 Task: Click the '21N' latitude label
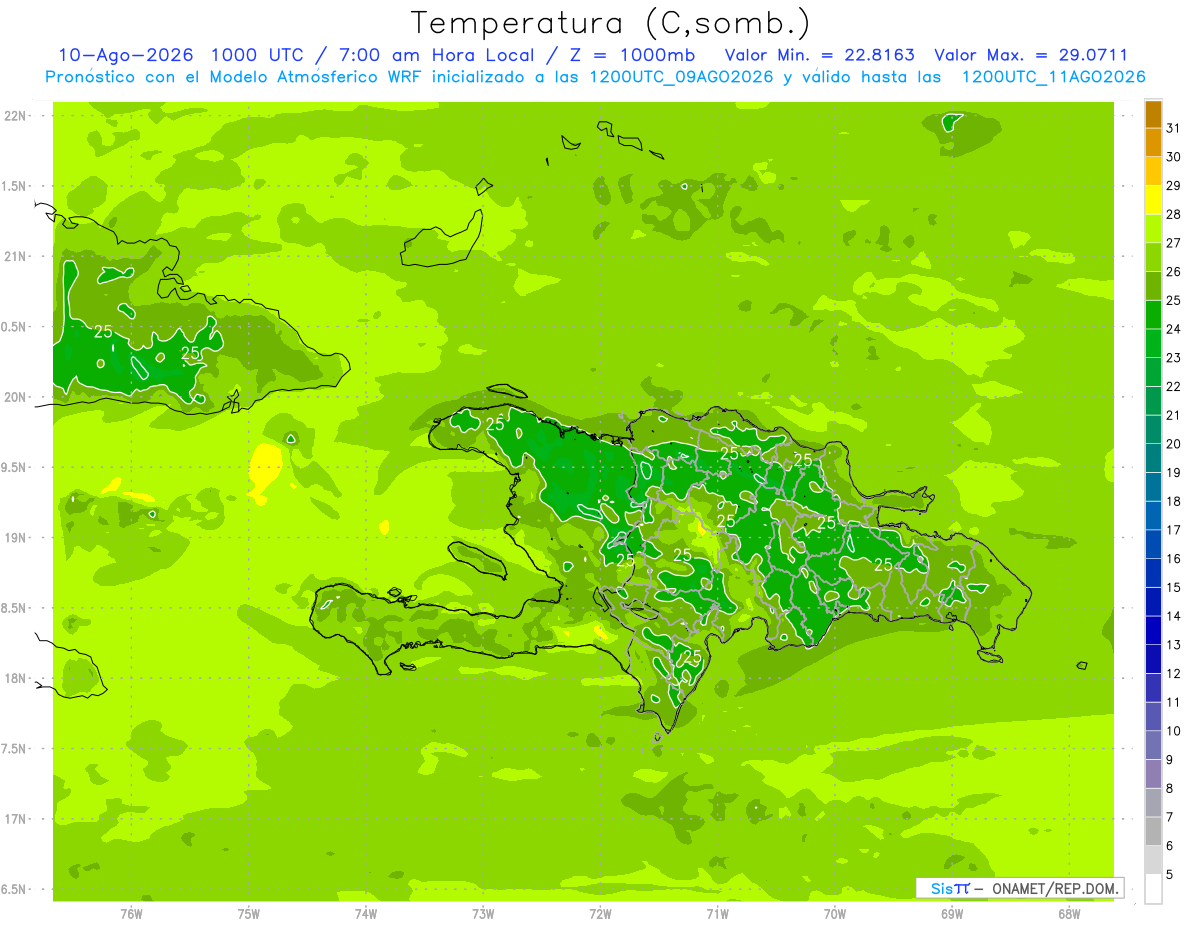16,256
